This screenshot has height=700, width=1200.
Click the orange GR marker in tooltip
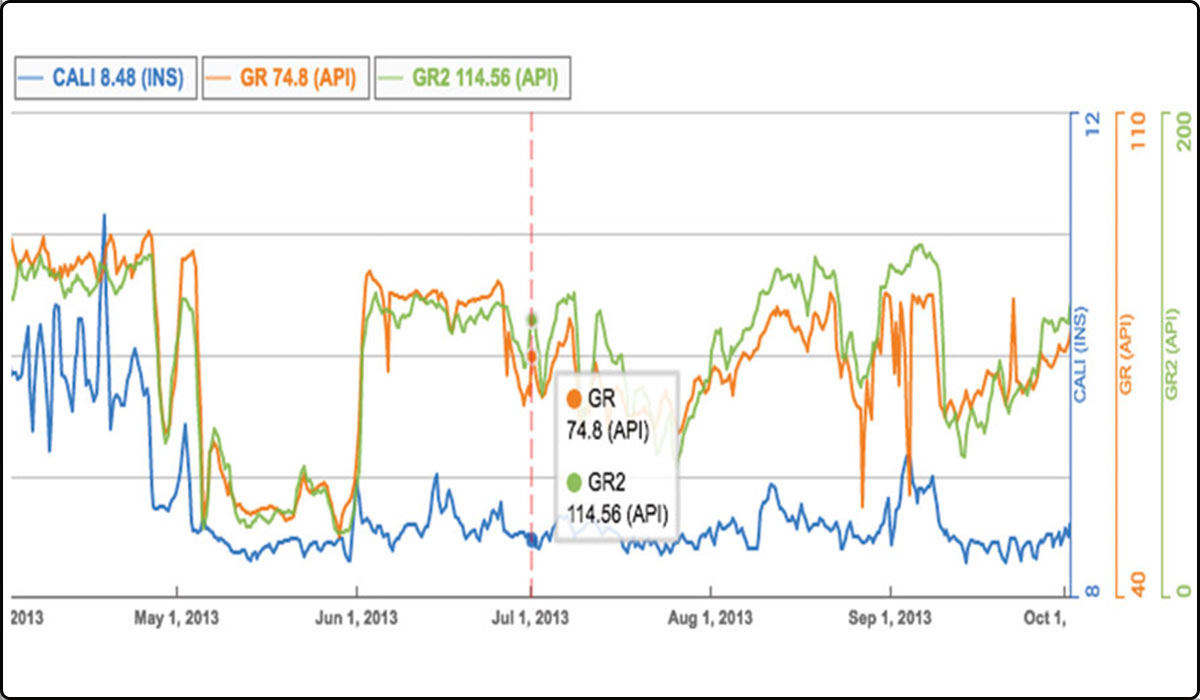pos(574,400)
